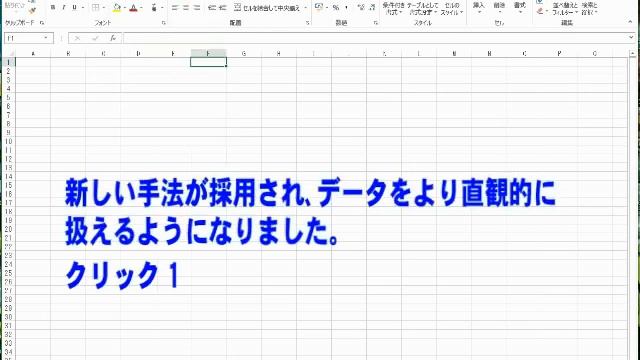Select column A by its header
The width and height of the screenshot is (640, 360).
[33, 53]
